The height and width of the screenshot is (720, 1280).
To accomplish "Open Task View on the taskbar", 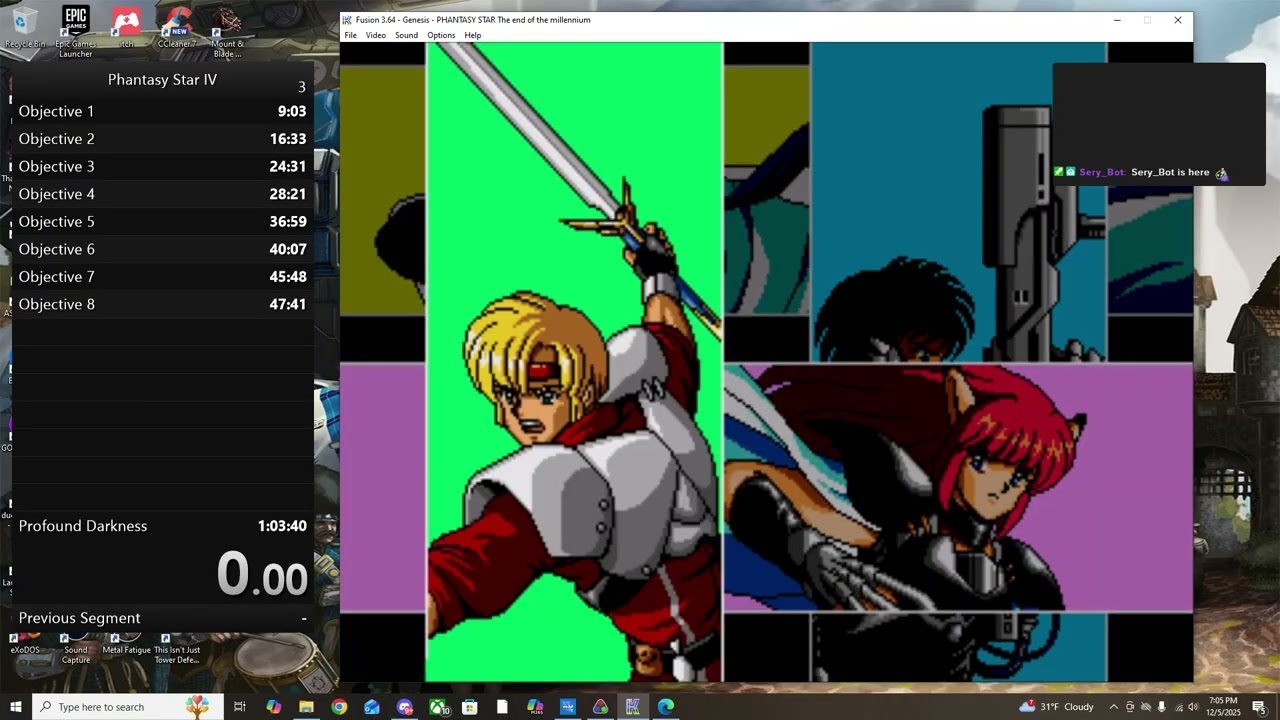I will 240,707.
